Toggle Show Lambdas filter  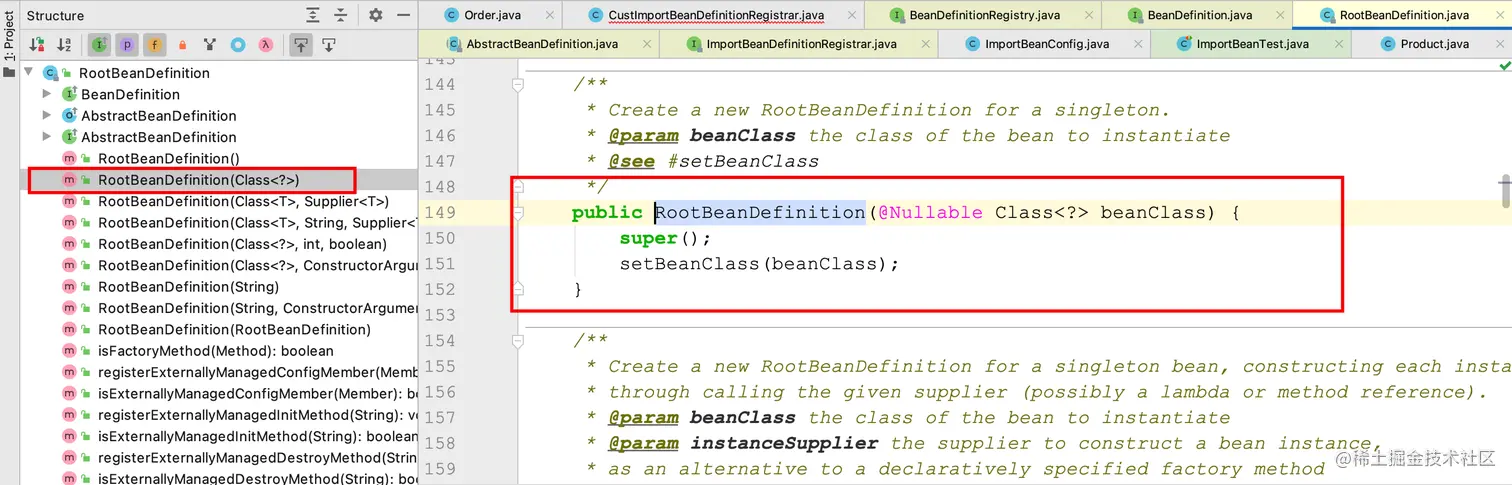[266, 45]
